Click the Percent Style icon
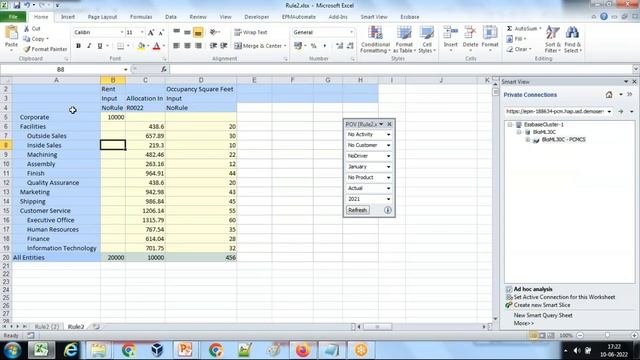This screenshot has width=640, height=360. coord(313,46)
